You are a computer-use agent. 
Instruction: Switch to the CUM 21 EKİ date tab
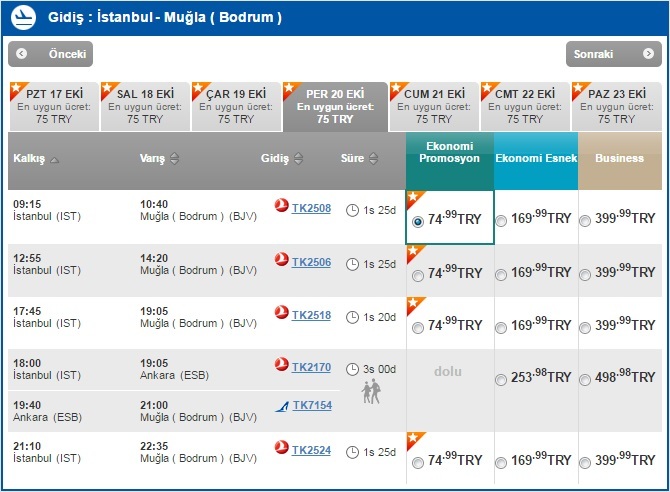[434, 106]
